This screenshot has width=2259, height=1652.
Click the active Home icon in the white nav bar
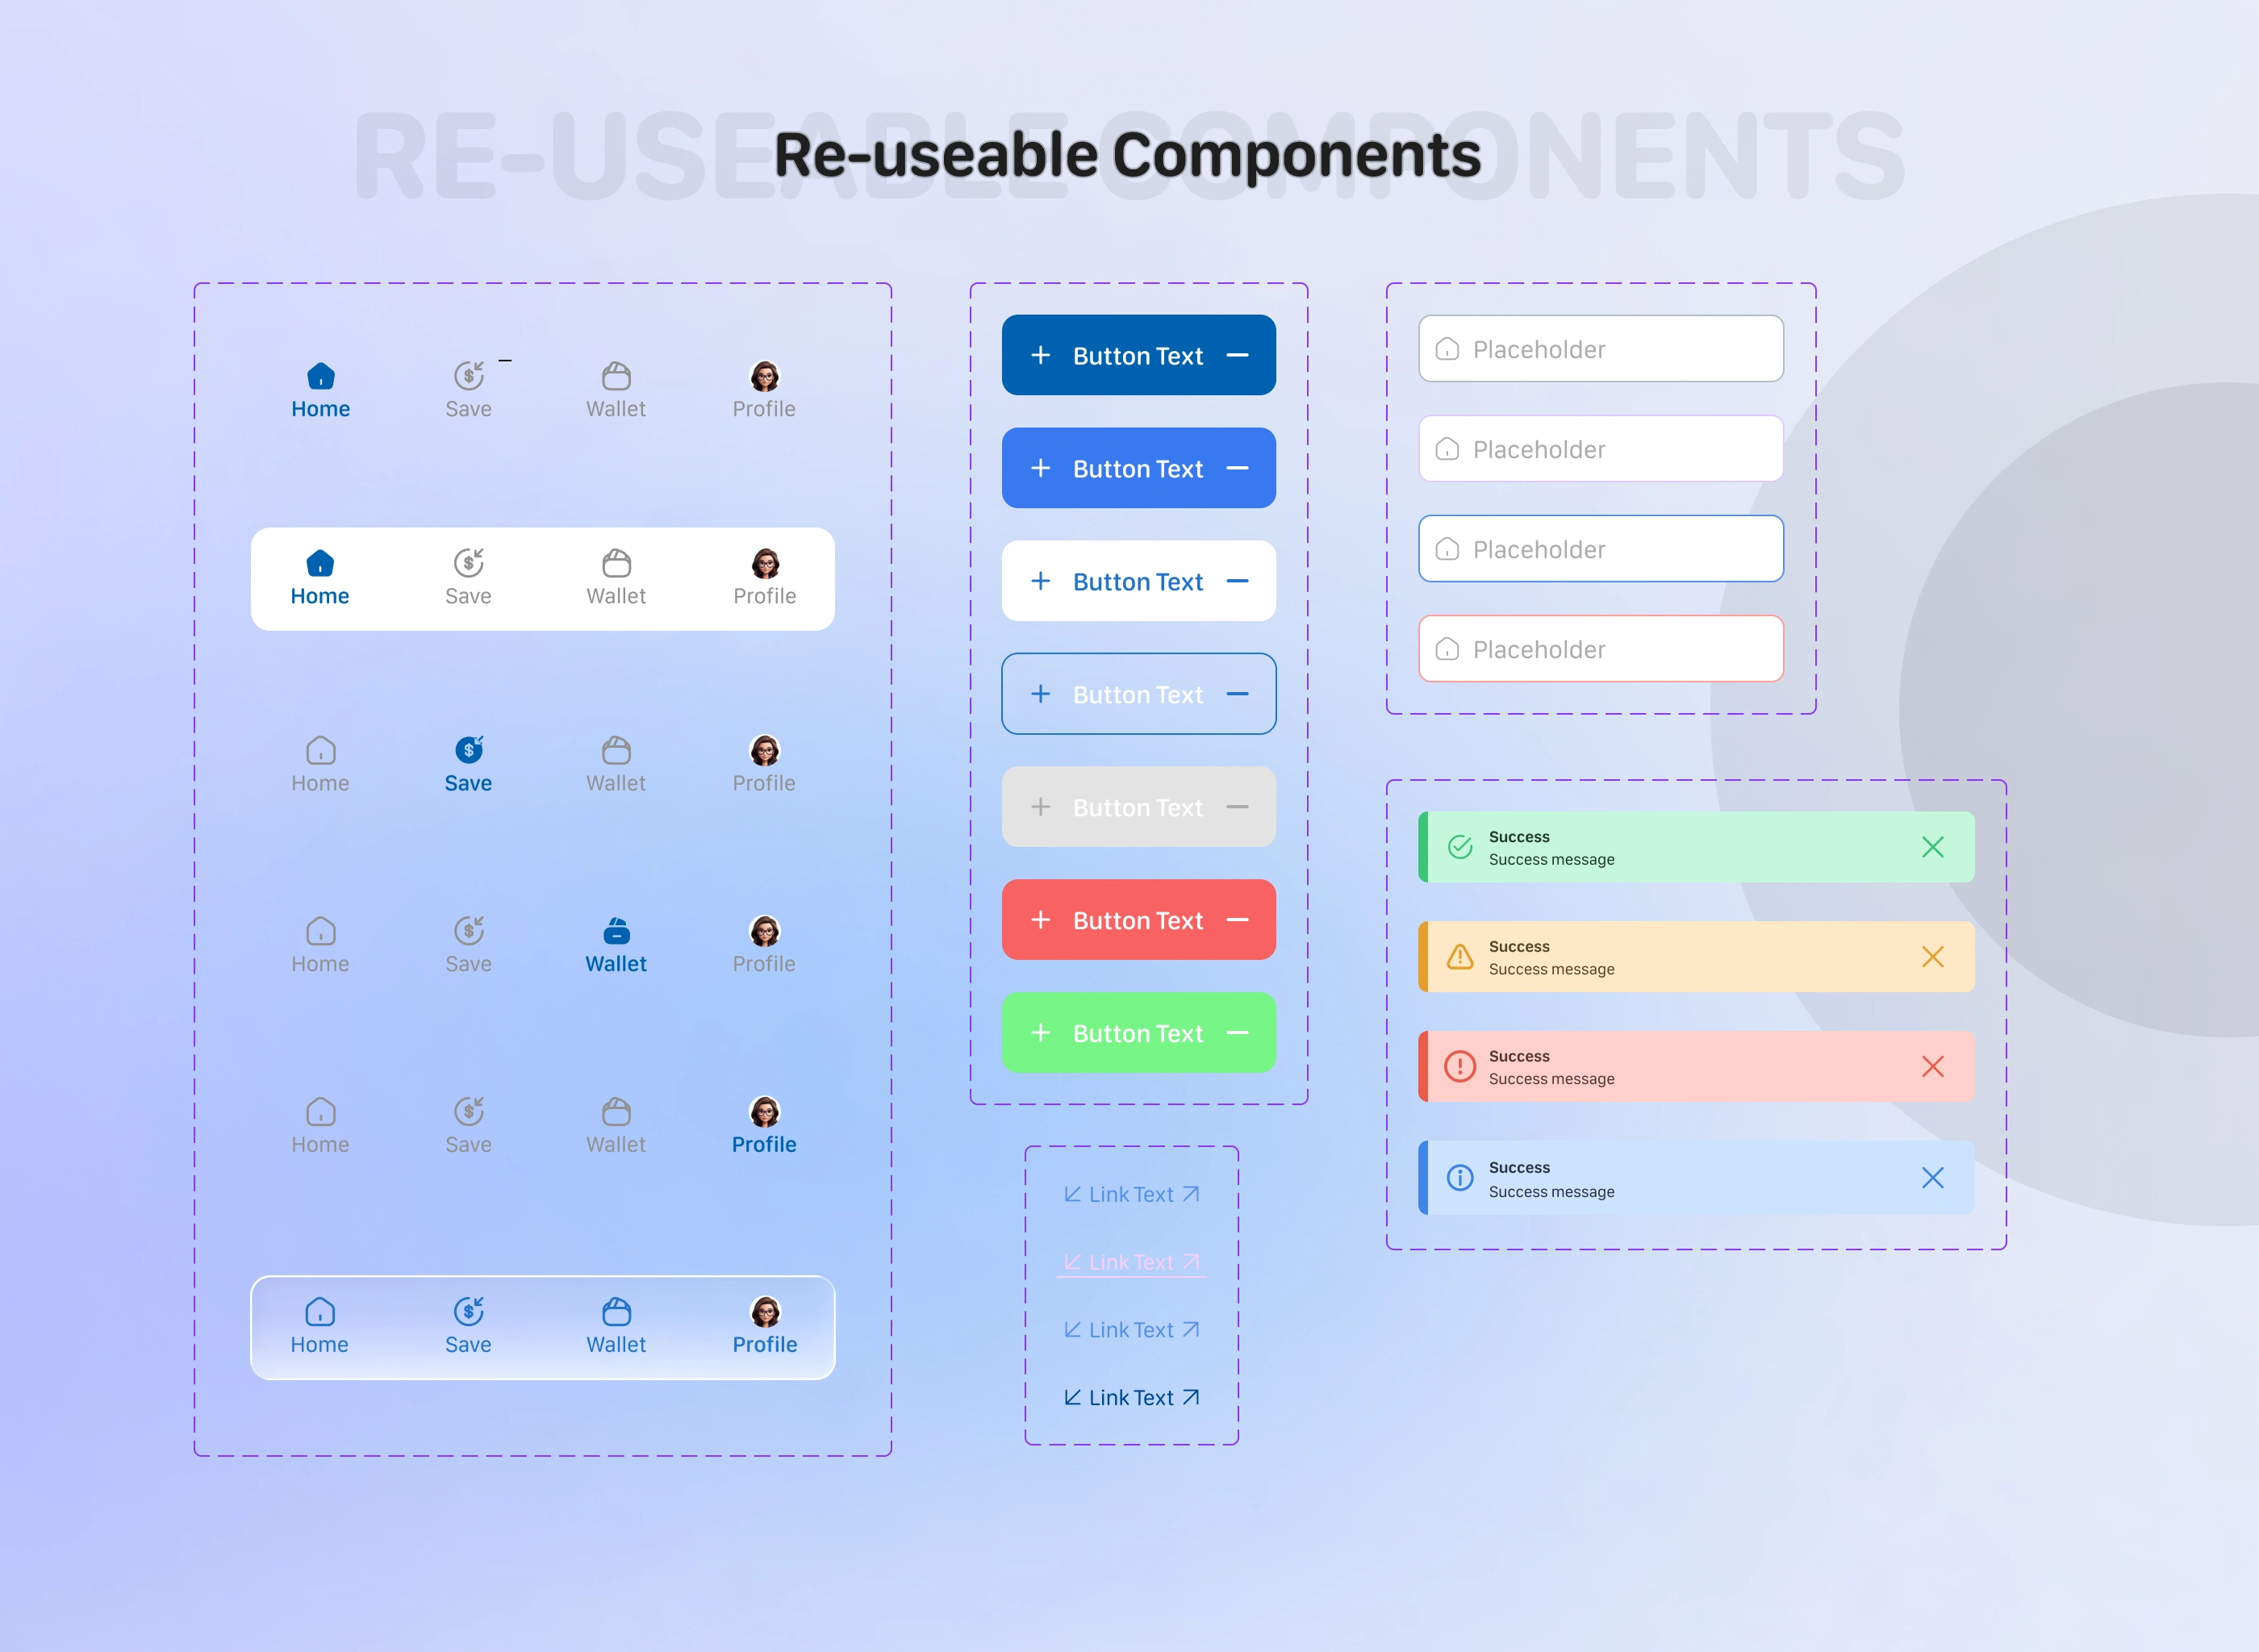[x=320, y=563]
